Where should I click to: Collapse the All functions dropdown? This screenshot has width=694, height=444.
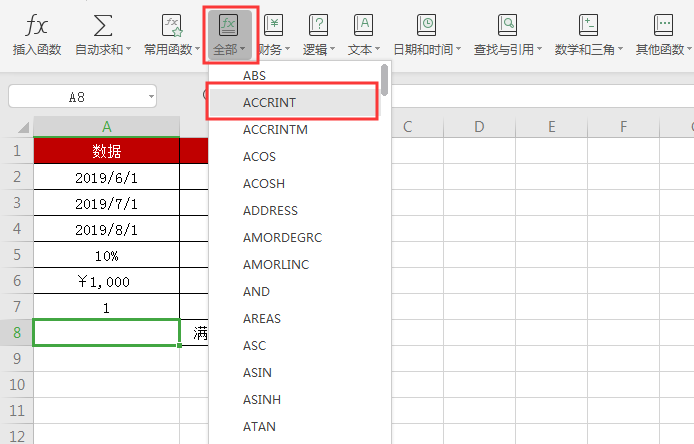tap(231, 33)
